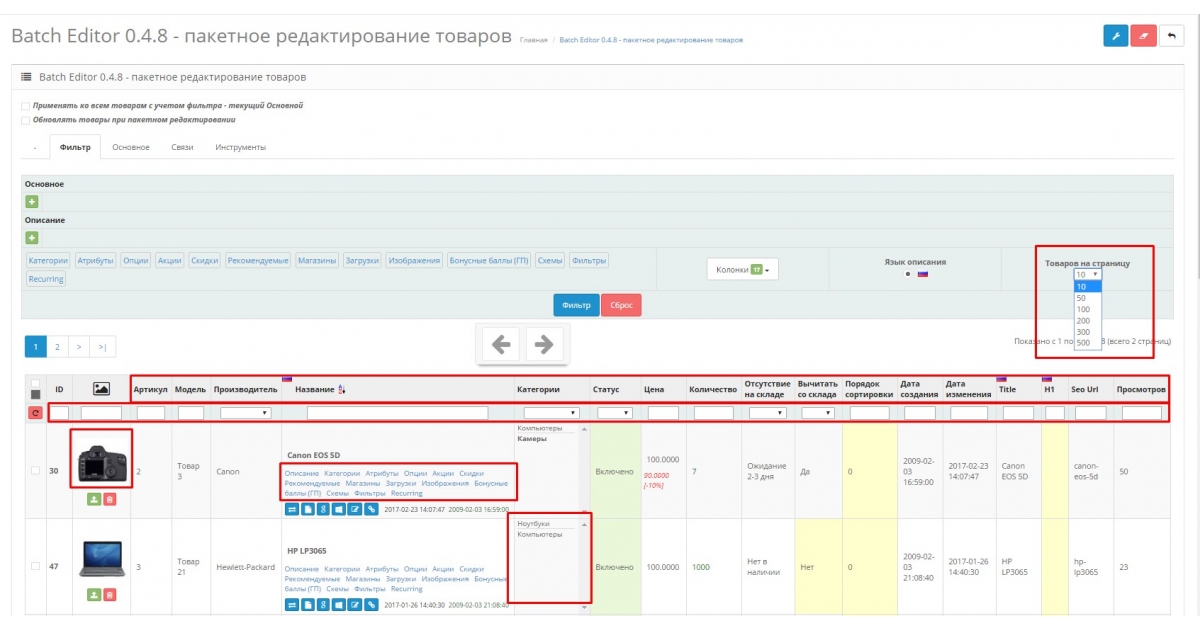Click red delete icon under HP LP3065 image
Screen dimensions: 1200x630
coord(110,594)
